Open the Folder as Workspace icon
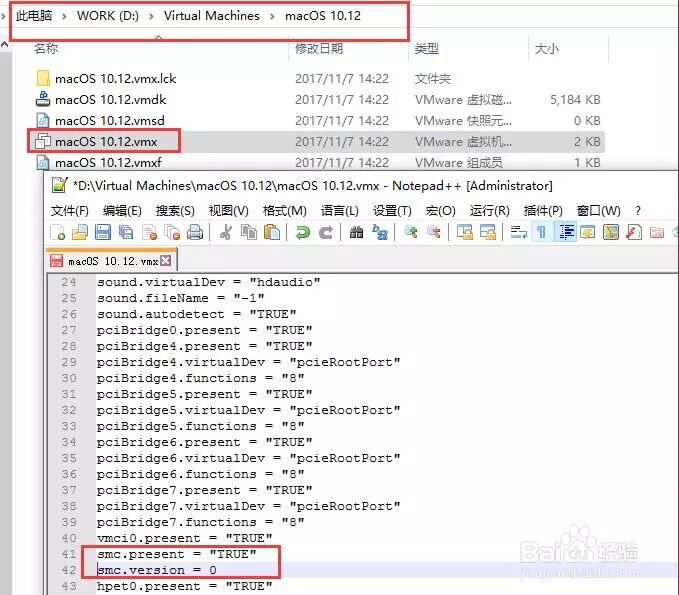Viewport: 679px width, 595px height. click(657, 233)
